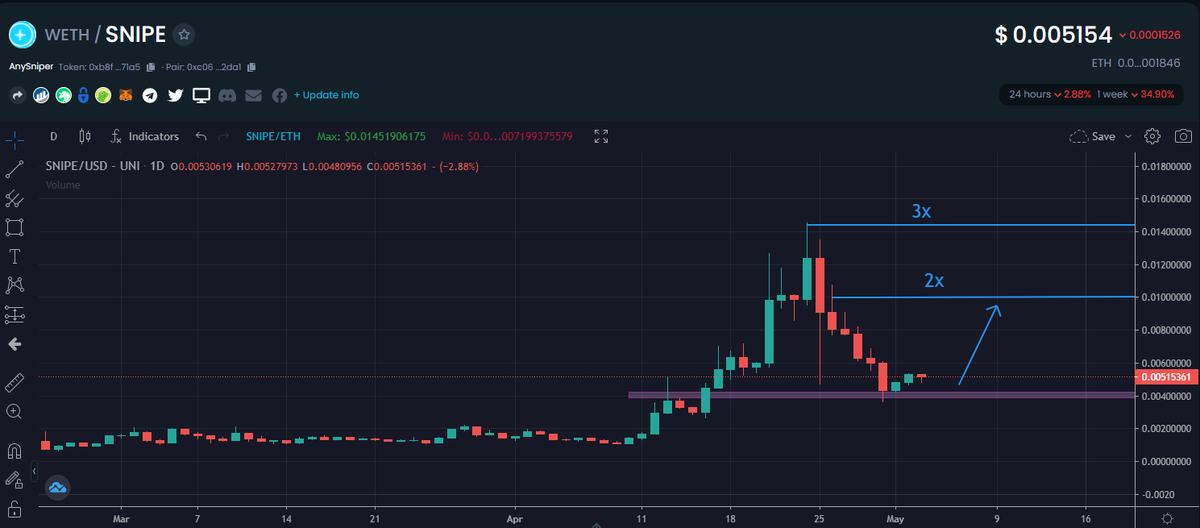Open the Twitter link

coord(175,96)
